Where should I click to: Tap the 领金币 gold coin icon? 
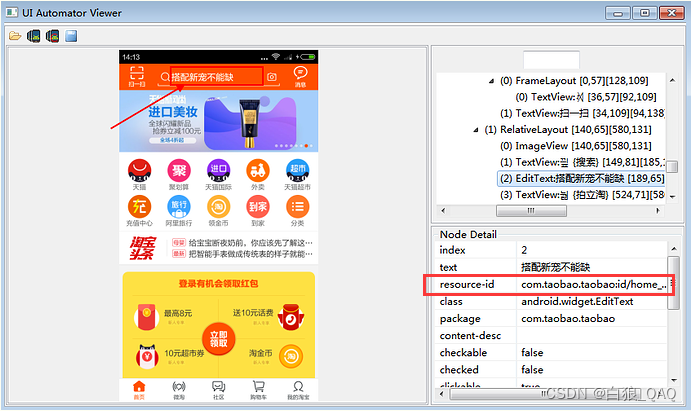[219, 207]
